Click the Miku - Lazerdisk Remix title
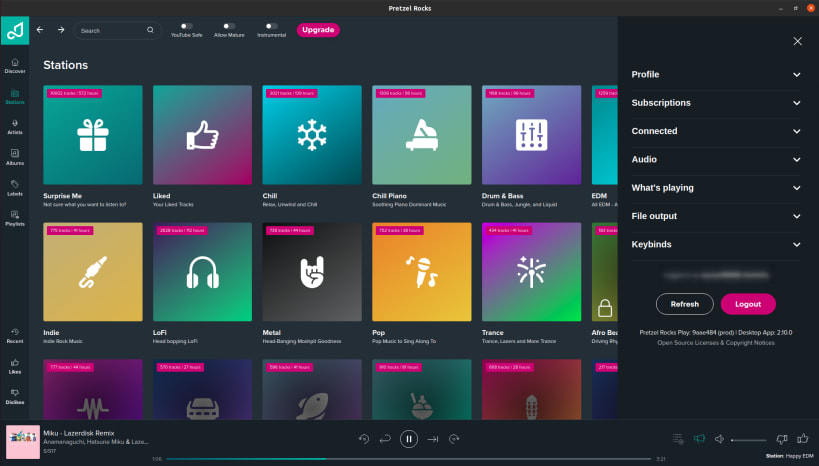Screen dimensions: 819x466 (79, 433)
